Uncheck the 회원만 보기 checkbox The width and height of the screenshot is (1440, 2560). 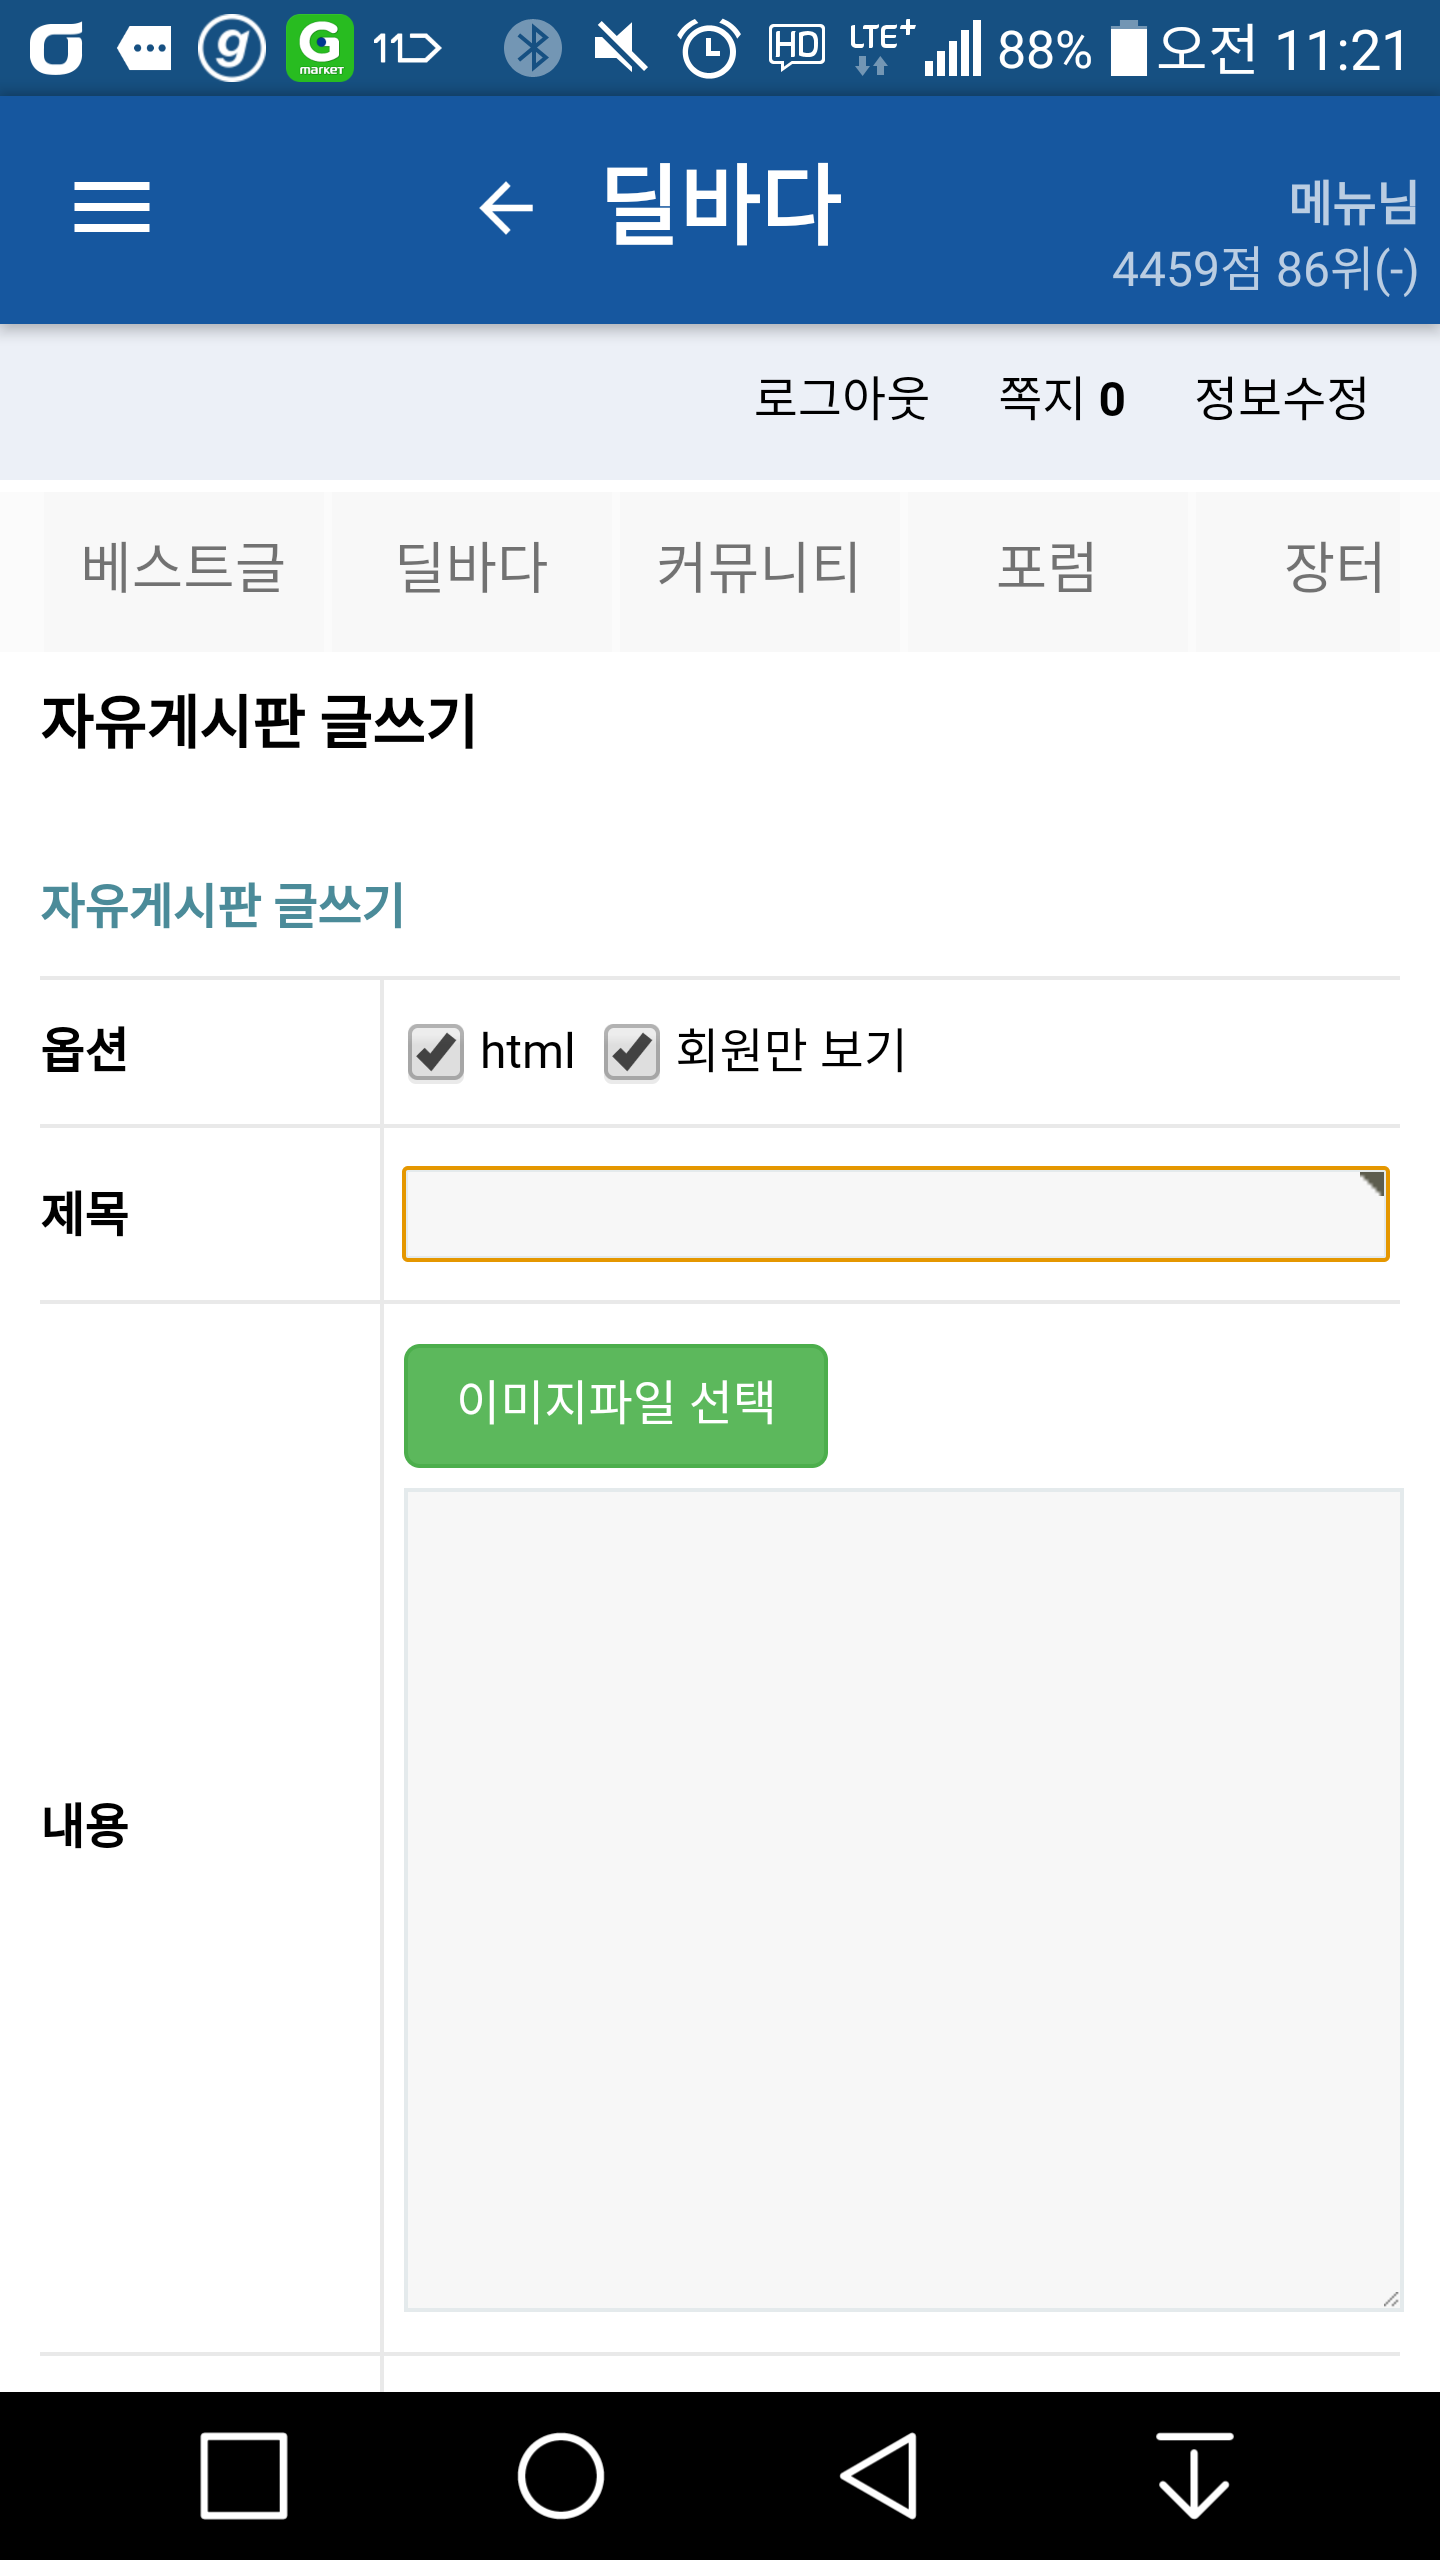[x=632, y=1052]
